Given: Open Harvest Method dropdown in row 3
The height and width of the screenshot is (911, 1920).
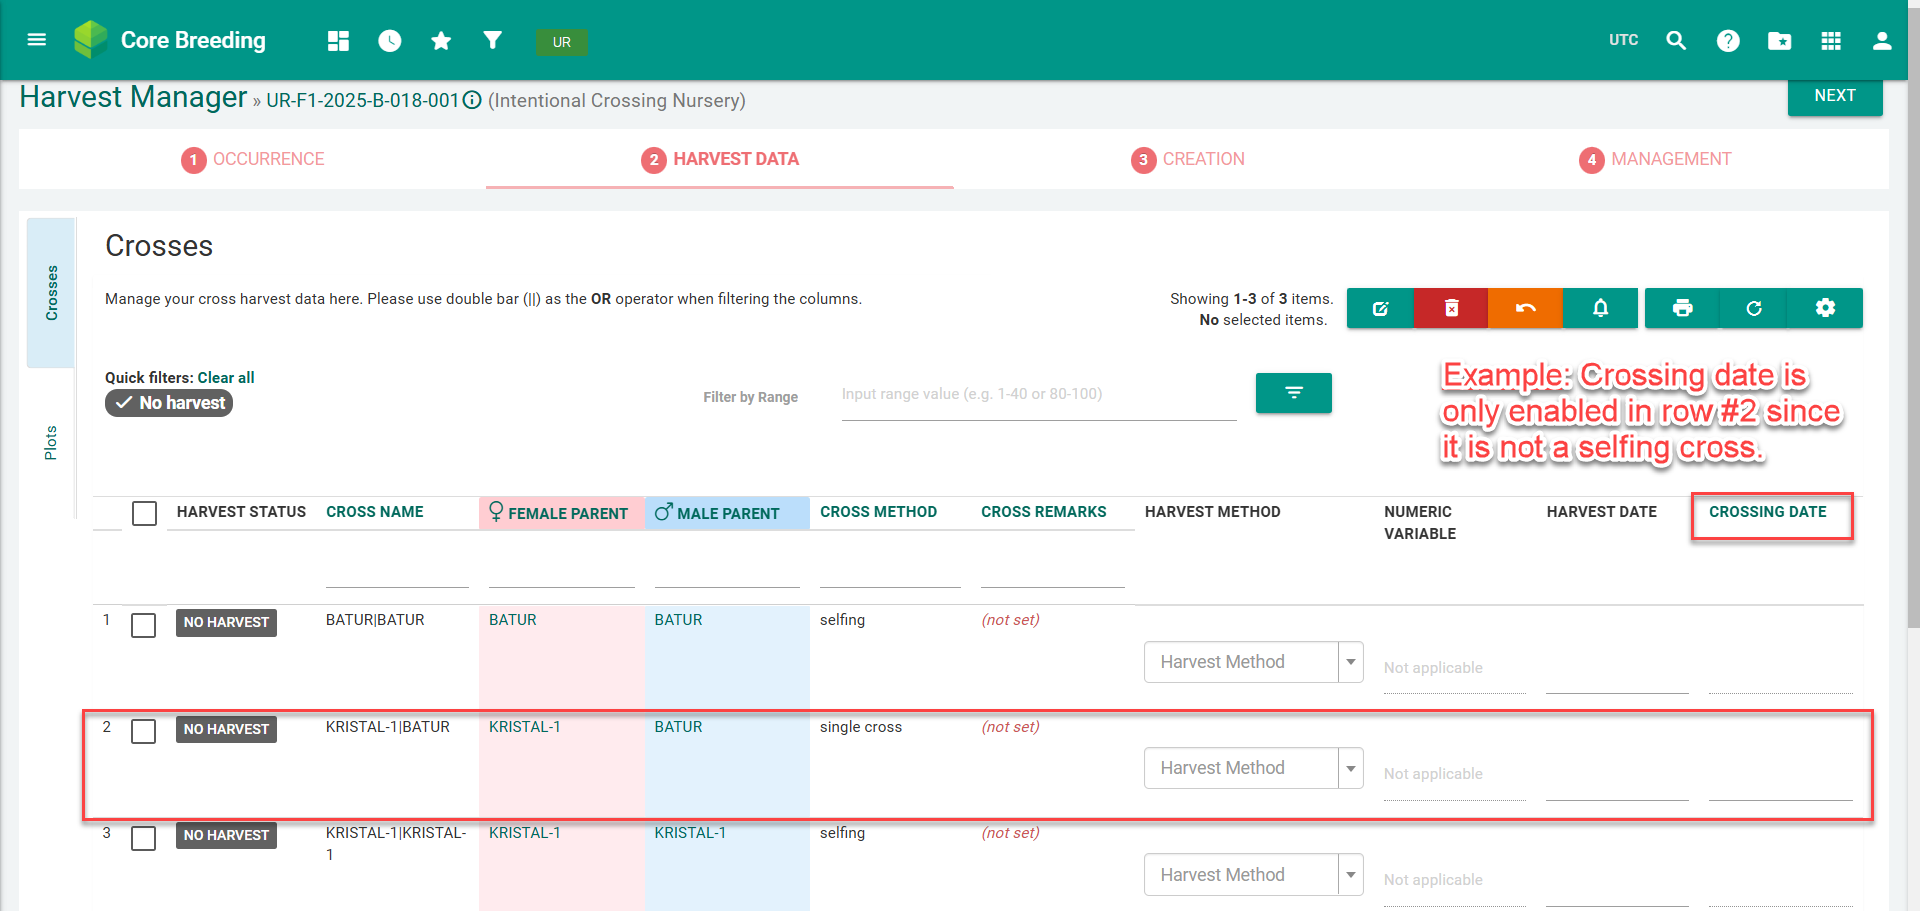Looking at the screenshot, I should click(1253, 875).
